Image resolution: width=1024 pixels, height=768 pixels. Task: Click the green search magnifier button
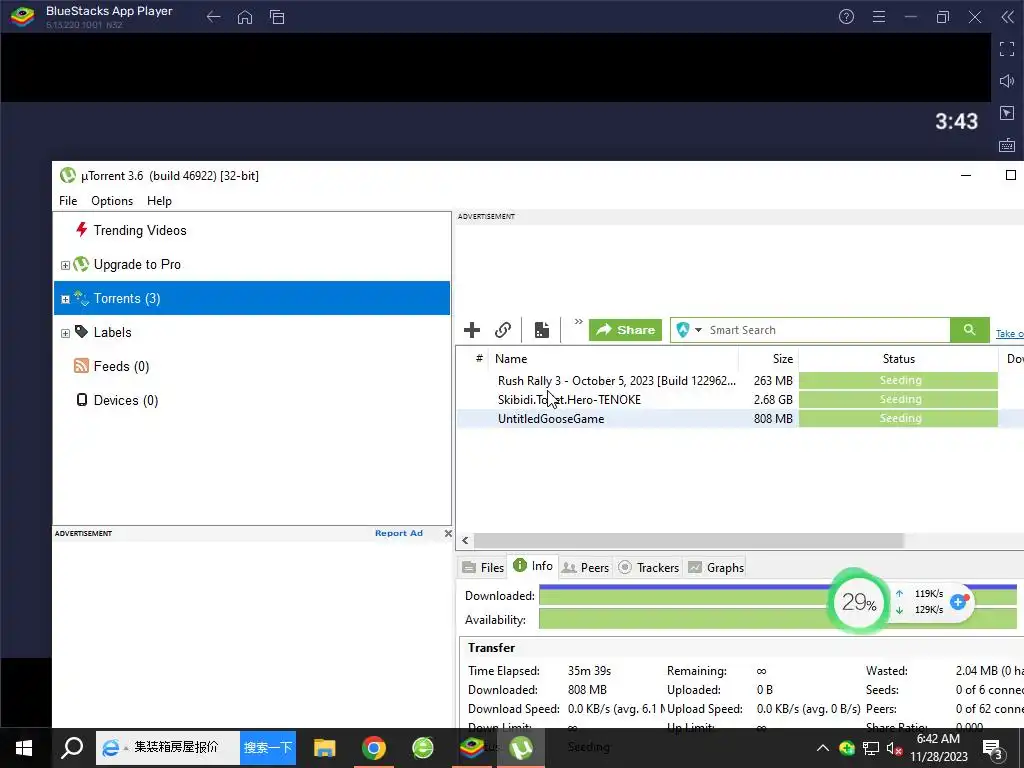click(969, 330)
